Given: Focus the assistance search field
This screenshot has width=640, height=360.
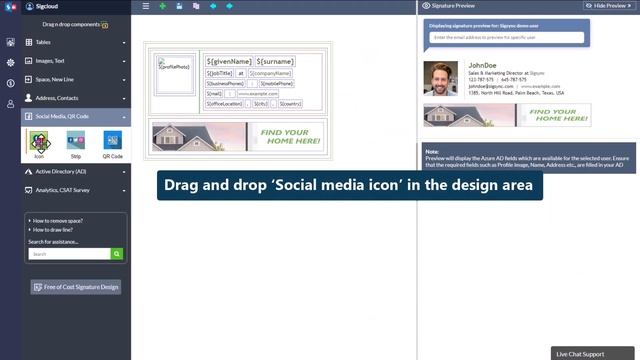Looking at the screenshot, I should tap(69, 254).
